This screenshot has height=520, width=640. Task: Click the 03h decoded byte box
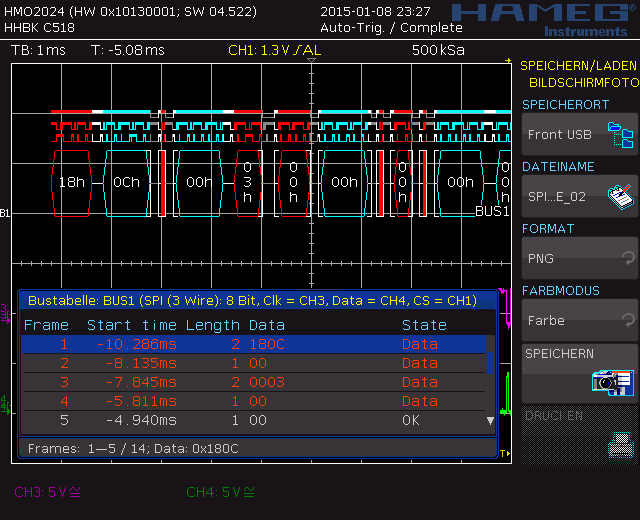[248, 183]
